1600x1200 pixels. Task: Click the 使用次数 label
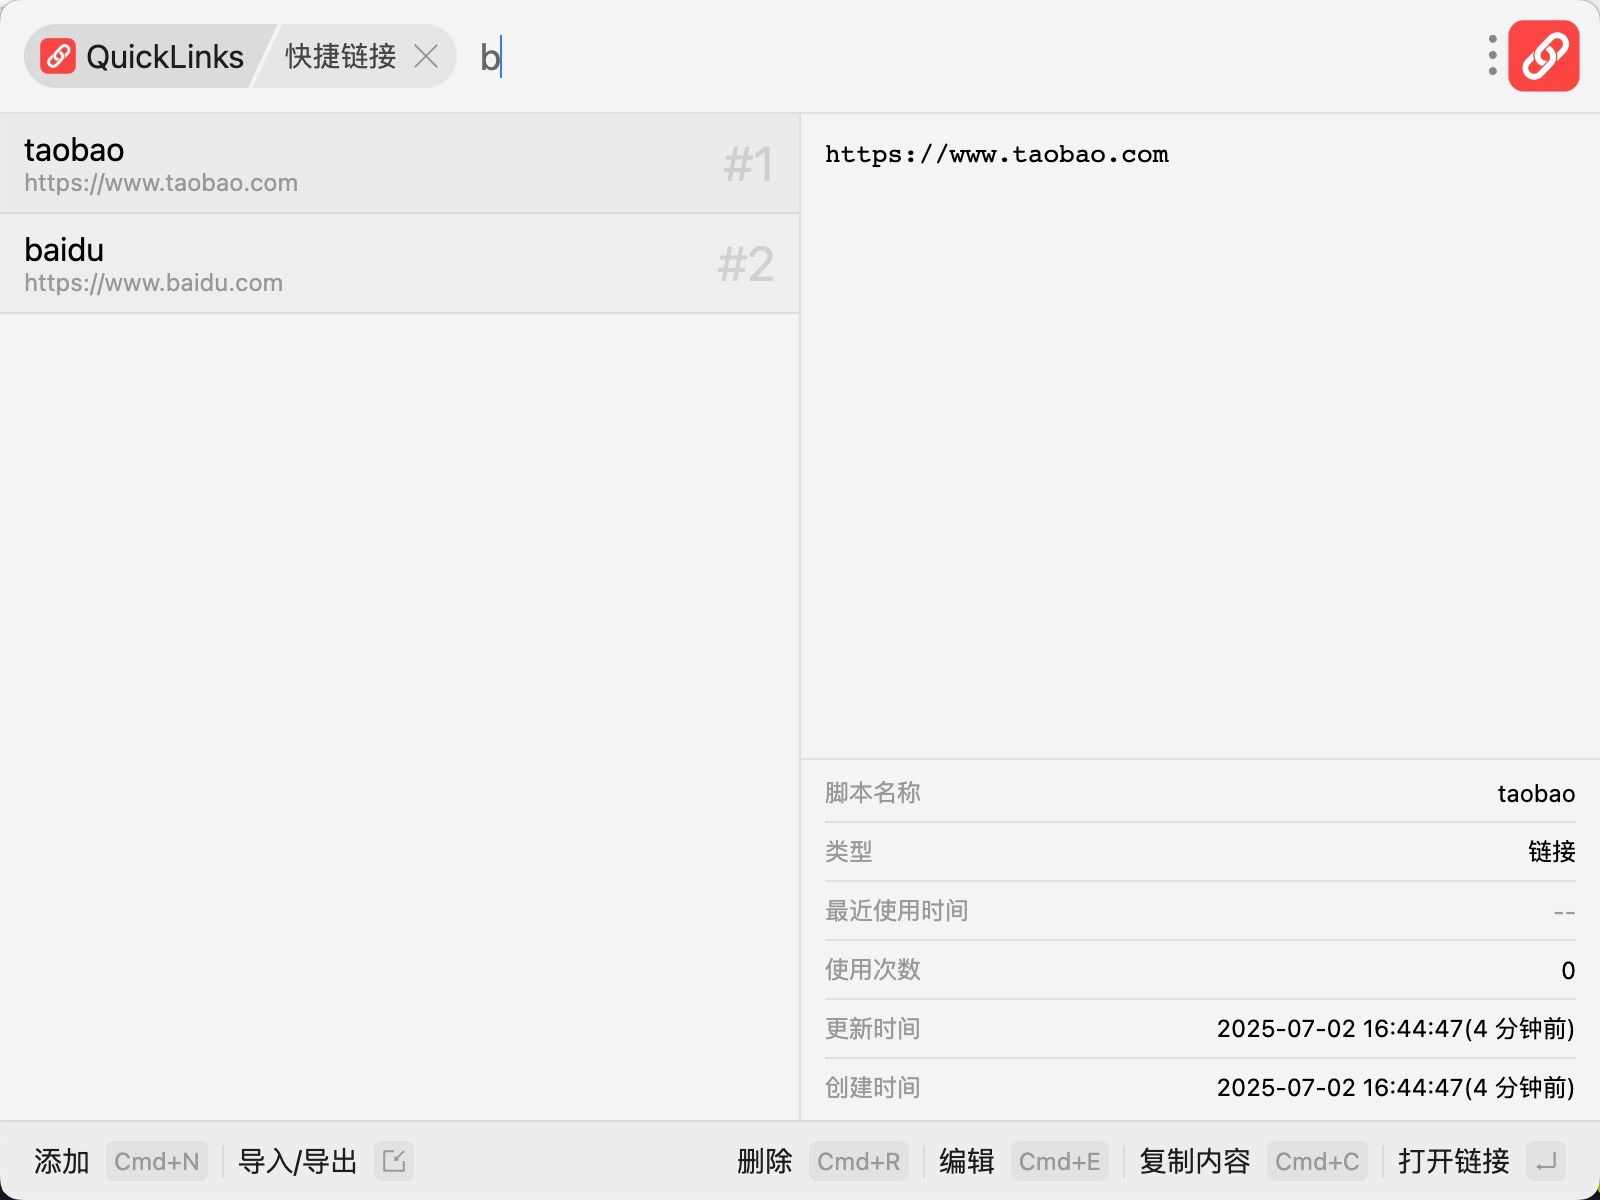point(873,970)
